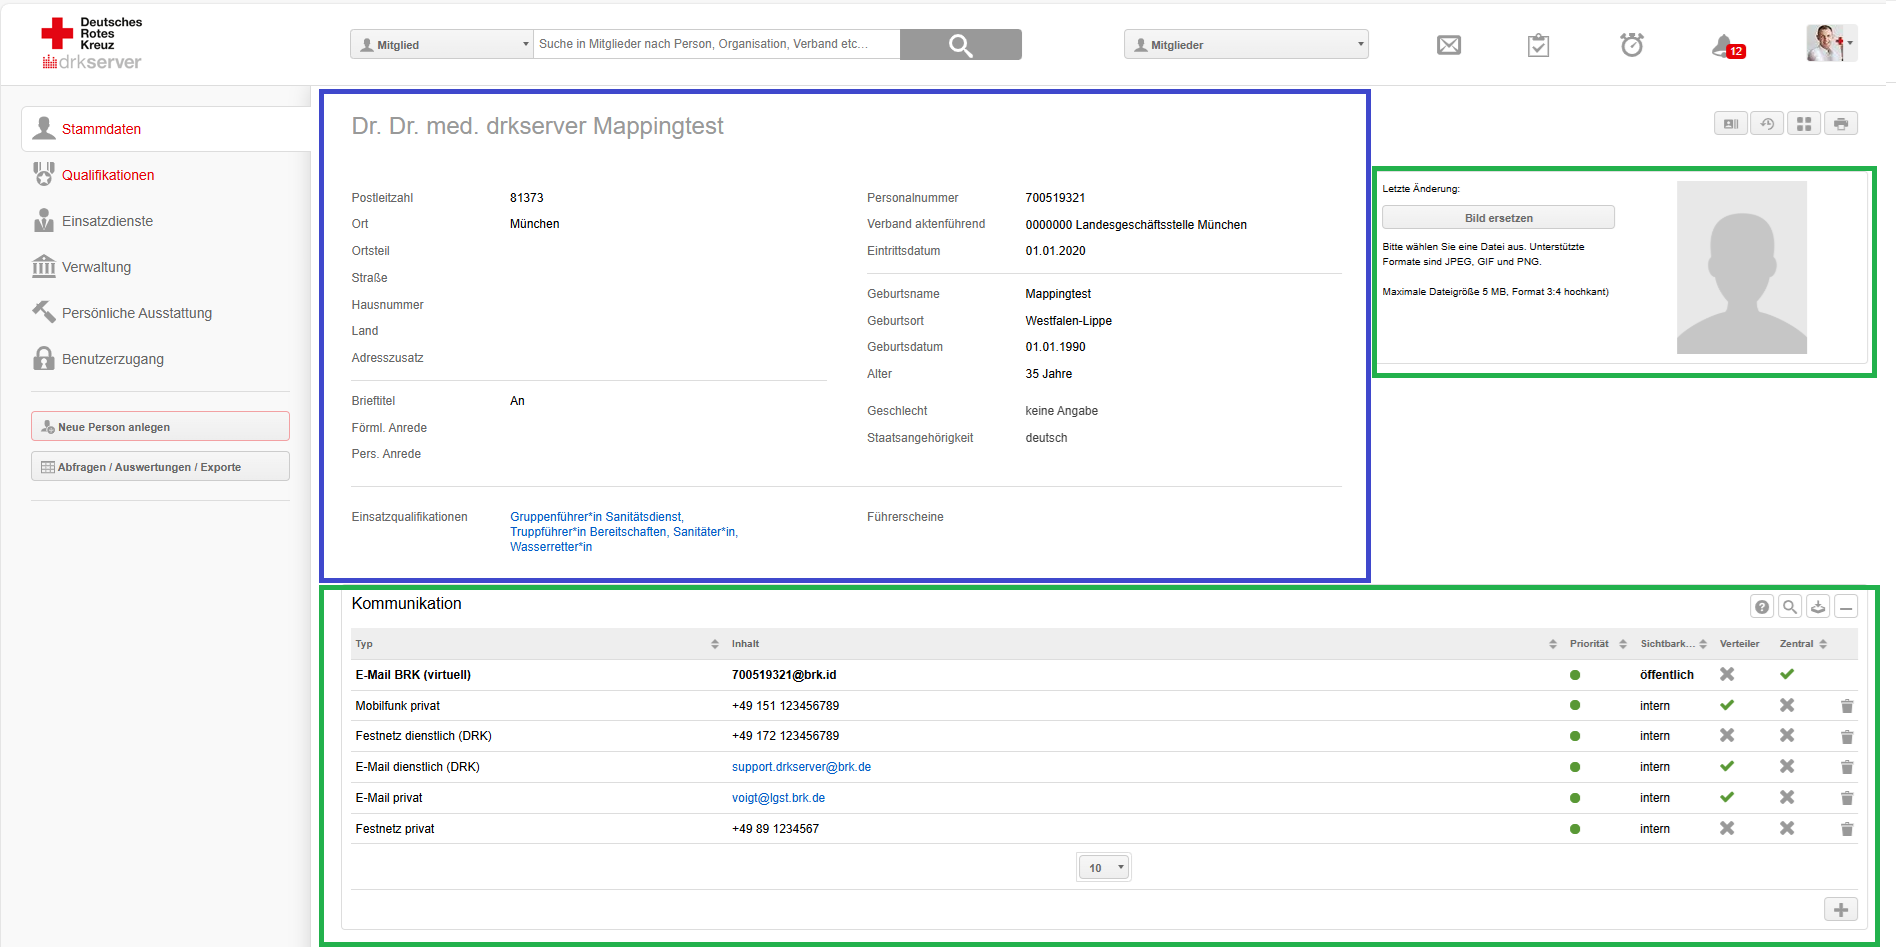Click the member search input field
The image size is (1896, 947).
point(716,44)
